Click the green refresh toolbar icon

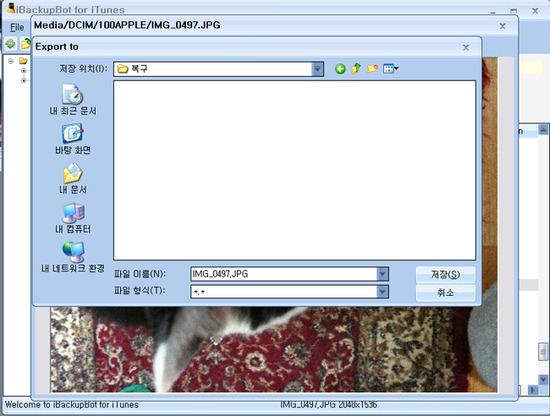10,44
